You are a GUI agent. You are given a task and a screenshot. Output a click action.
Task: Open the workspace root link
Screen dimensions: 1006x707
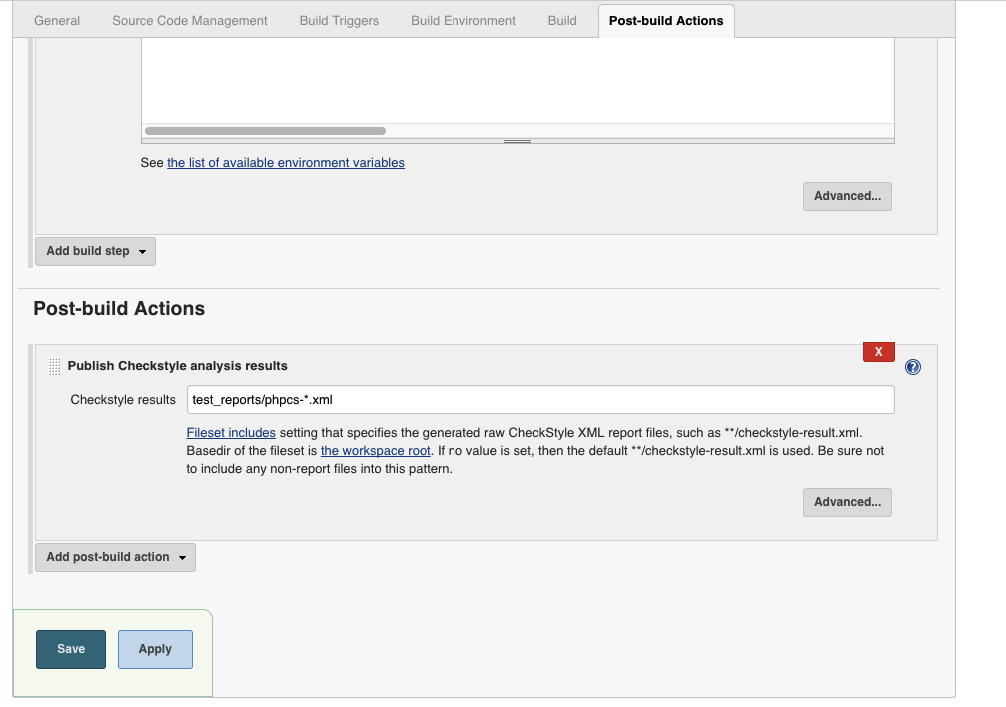coord(375,451)
